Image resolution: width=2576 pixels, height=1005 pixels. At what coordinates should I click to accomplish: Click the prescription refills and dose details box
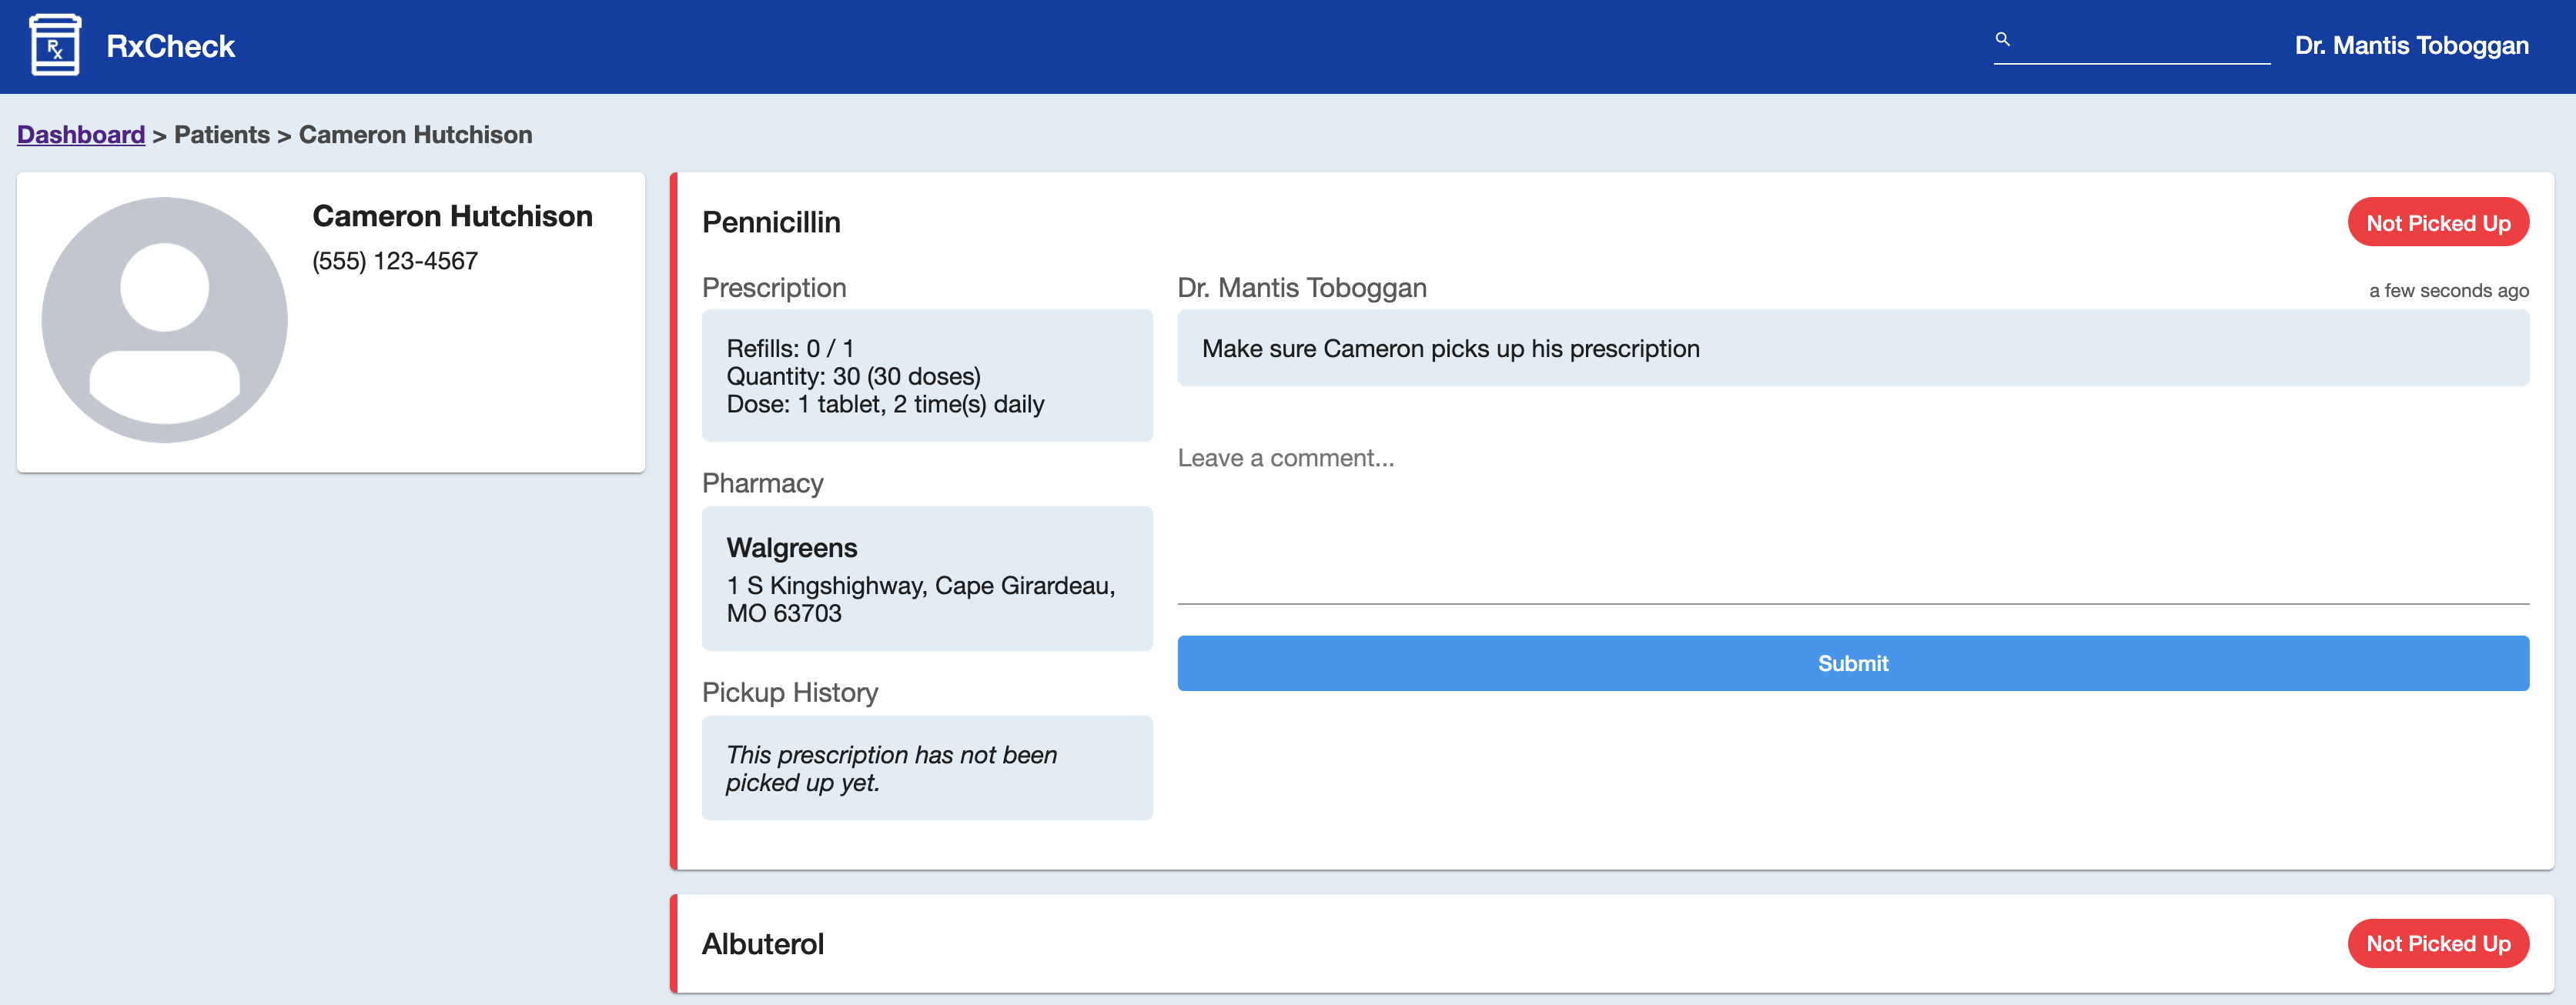[926, 376]
